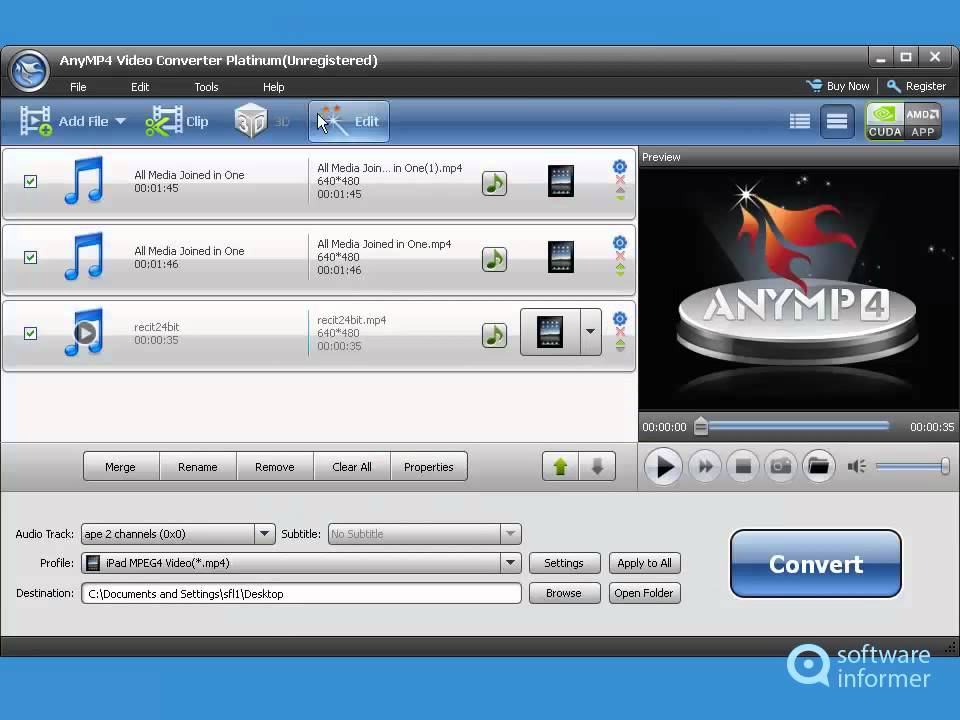The width and height of the screenshot is (960, 720).
Task: Switch to detailed list view icon
Action: 800,121
